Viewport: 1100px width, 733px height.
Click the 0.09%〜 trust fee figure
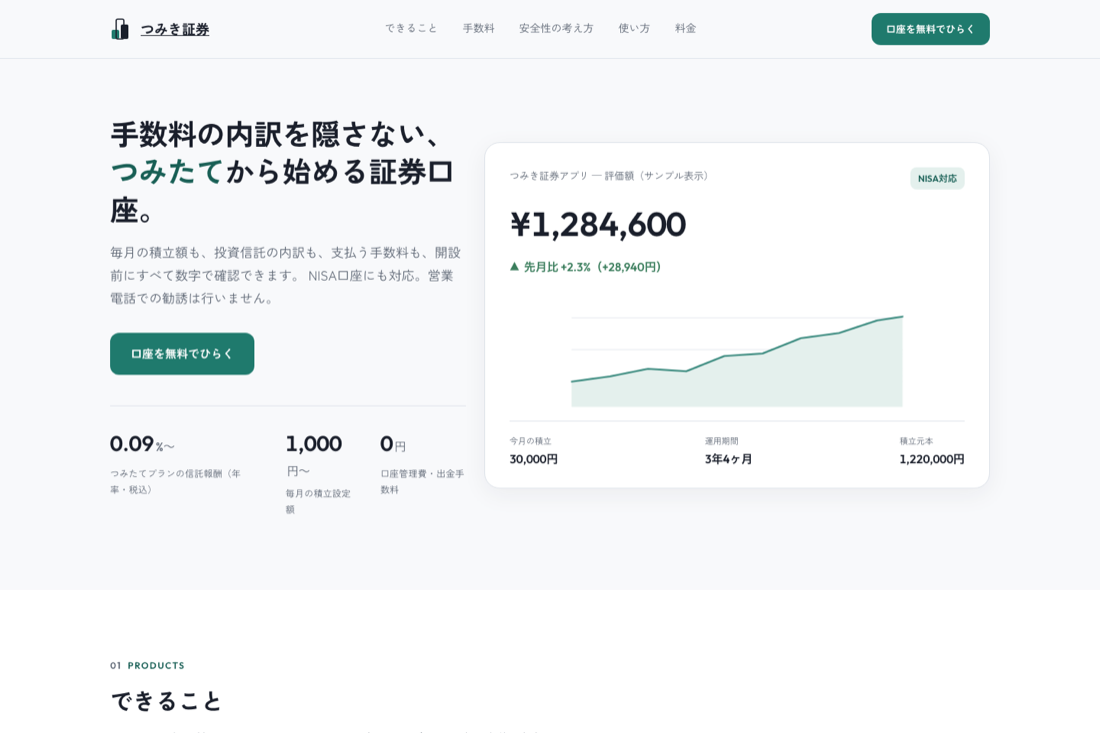coord(142,444)
